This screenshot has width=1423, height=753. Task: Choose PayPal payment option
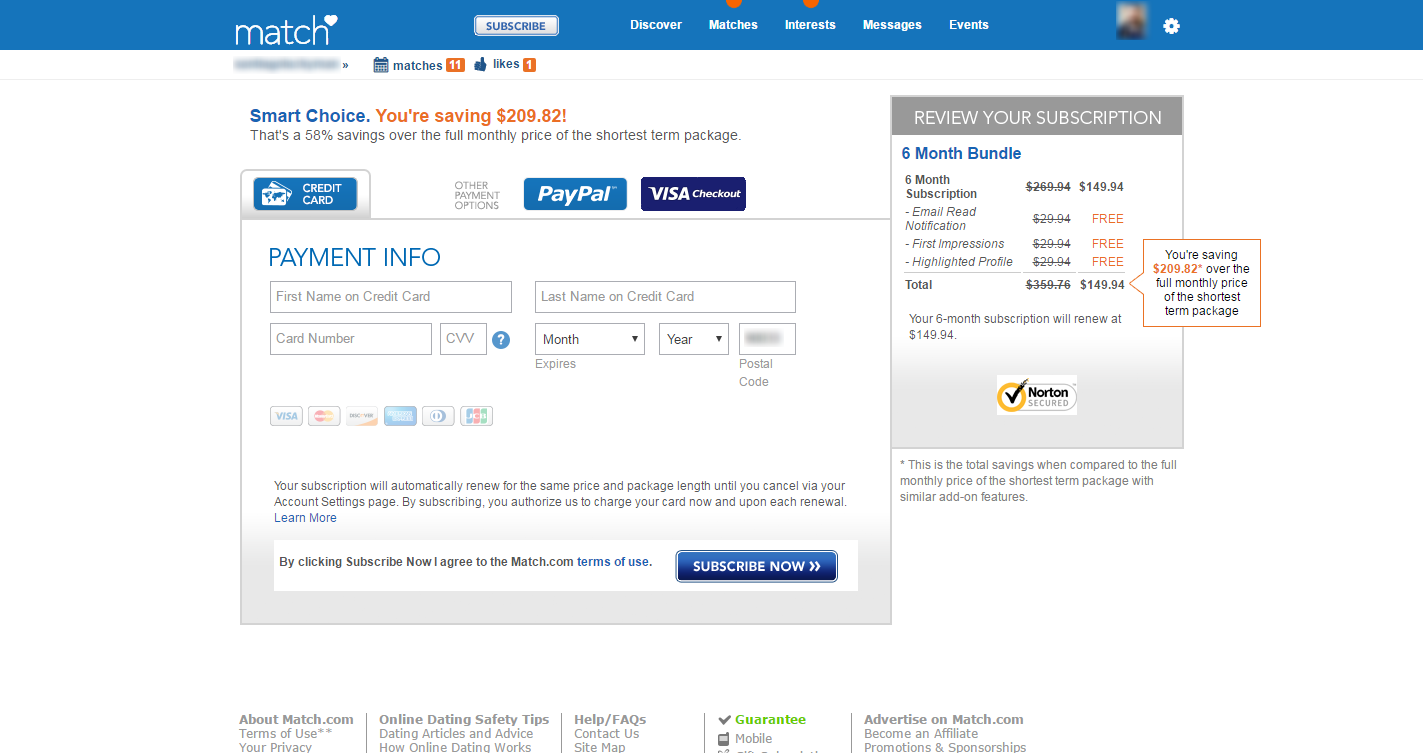[575, 194]
